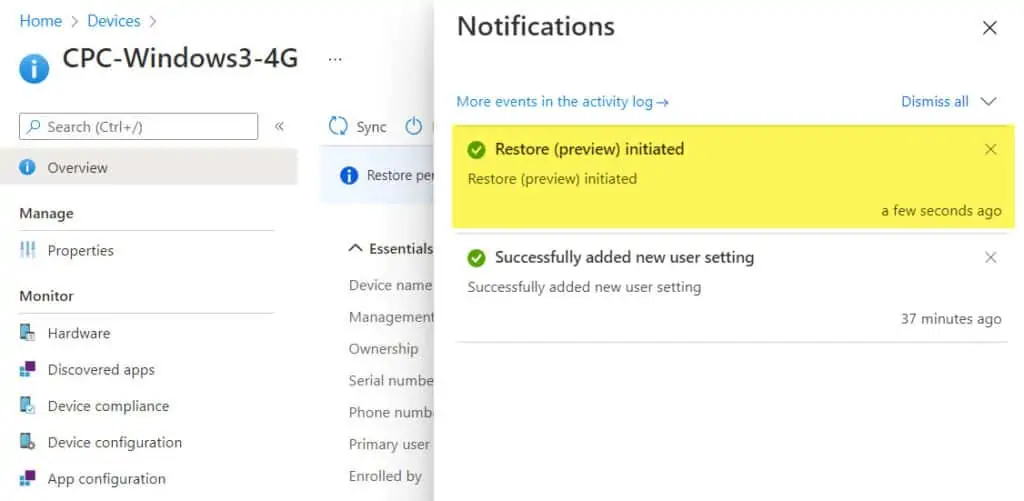The width and height of the screenshot is (1024, 501).
Task: Dismiss the Restore (preview) initiated notification
Action: 991,150
